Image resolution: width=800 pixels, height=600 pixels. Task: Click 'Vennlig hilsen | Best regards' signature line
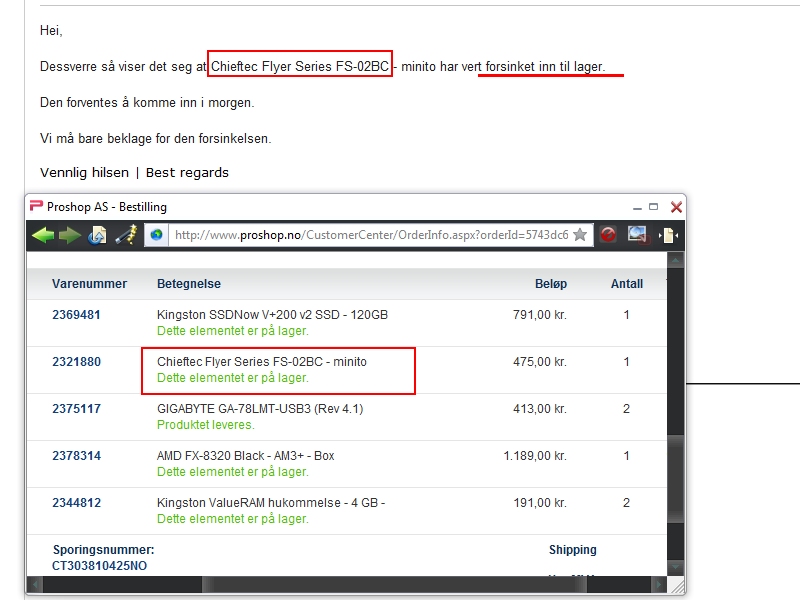click(134, 172)
